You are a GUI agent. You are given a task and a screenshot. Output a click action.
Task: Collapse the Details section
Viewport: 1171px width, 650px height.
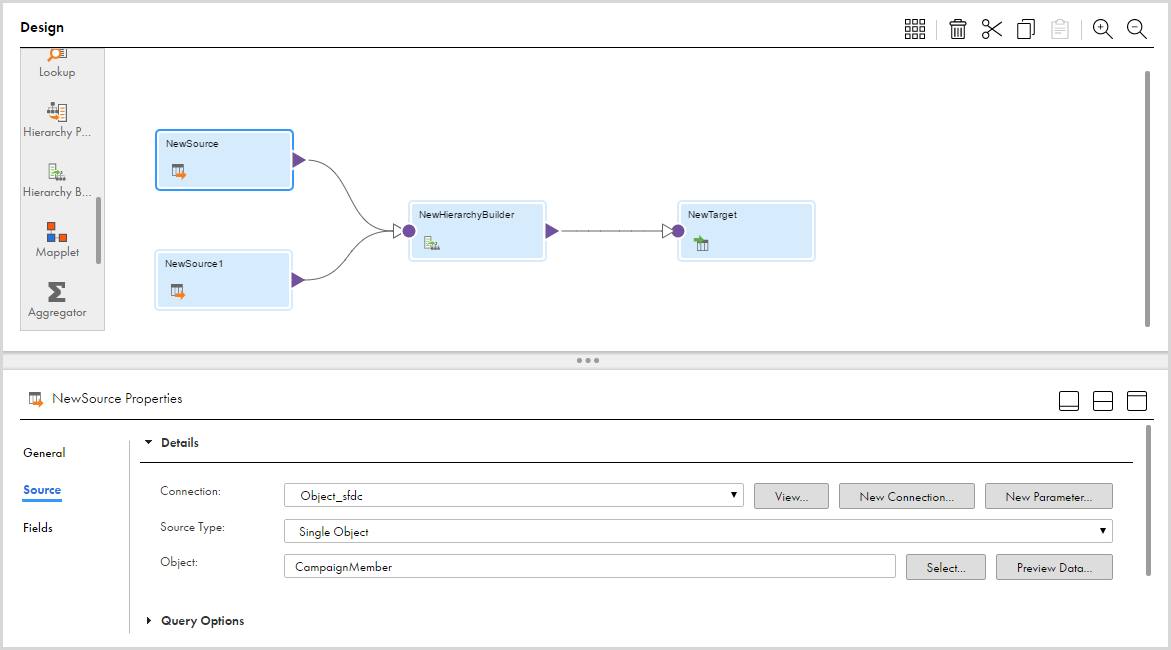(149, 442)
